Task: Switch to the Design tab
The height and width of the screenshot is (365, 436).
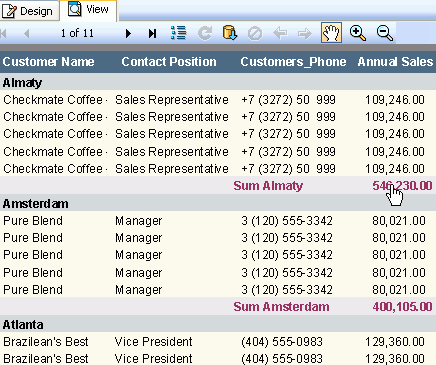Action: 29,11
